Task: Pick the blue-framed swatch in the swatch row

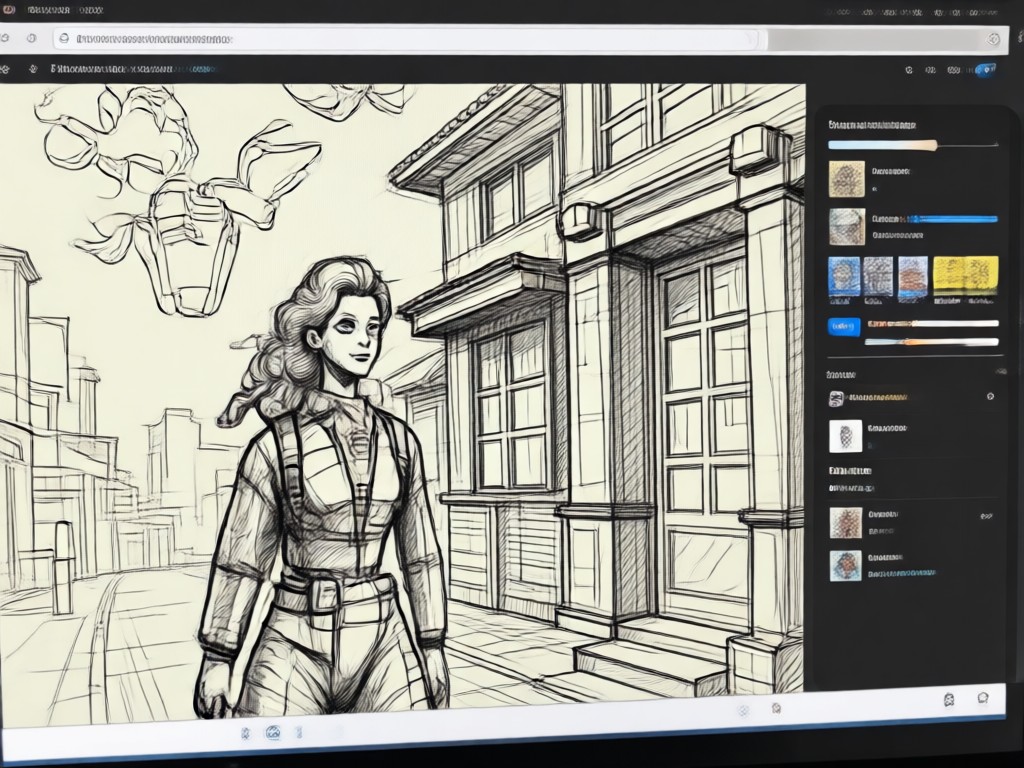Action: pyautogui.click(x=843, y=278)
